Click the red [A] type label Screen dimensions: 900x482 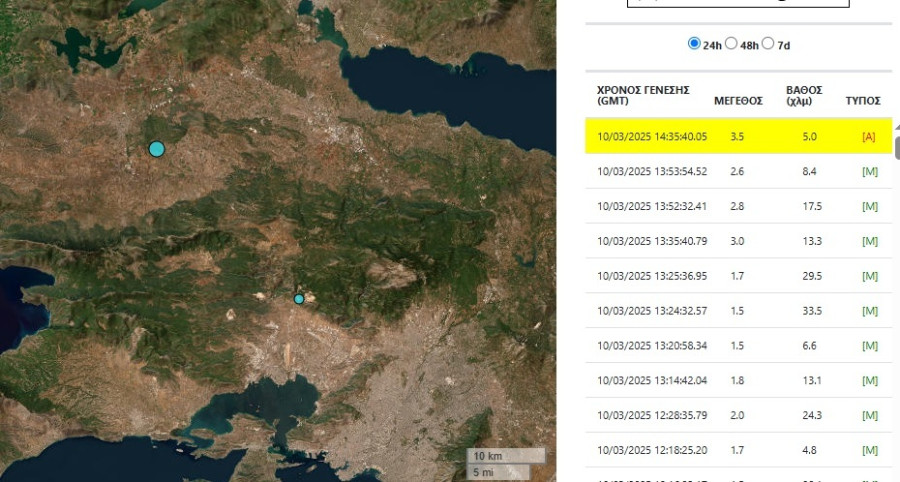868,137
